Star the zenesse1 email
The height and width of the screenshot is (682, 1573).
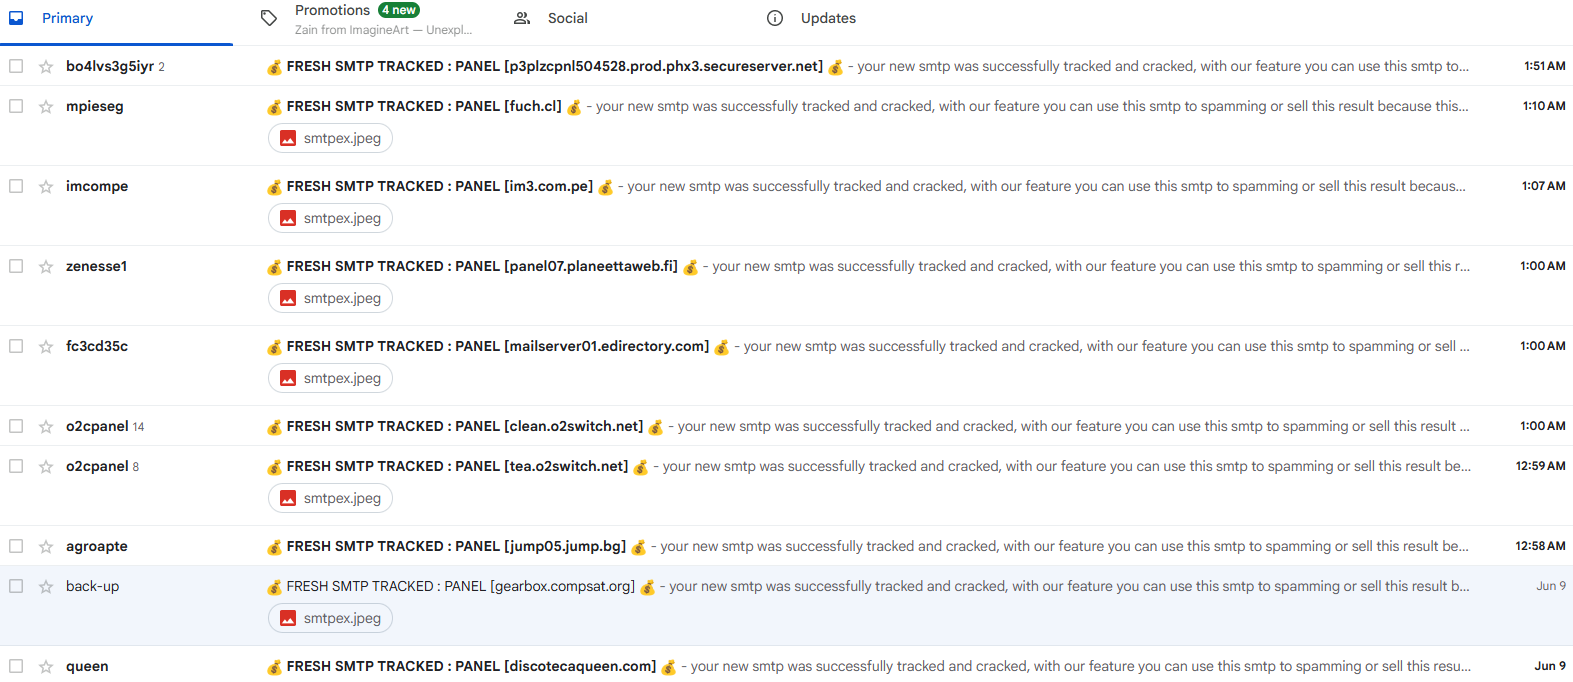(x=46, y=266)
